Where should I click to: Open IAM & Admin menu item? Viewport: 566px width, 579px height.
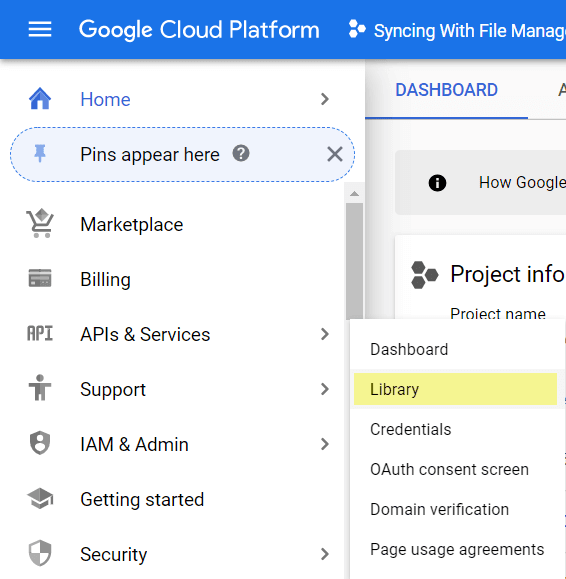(134, 444)
